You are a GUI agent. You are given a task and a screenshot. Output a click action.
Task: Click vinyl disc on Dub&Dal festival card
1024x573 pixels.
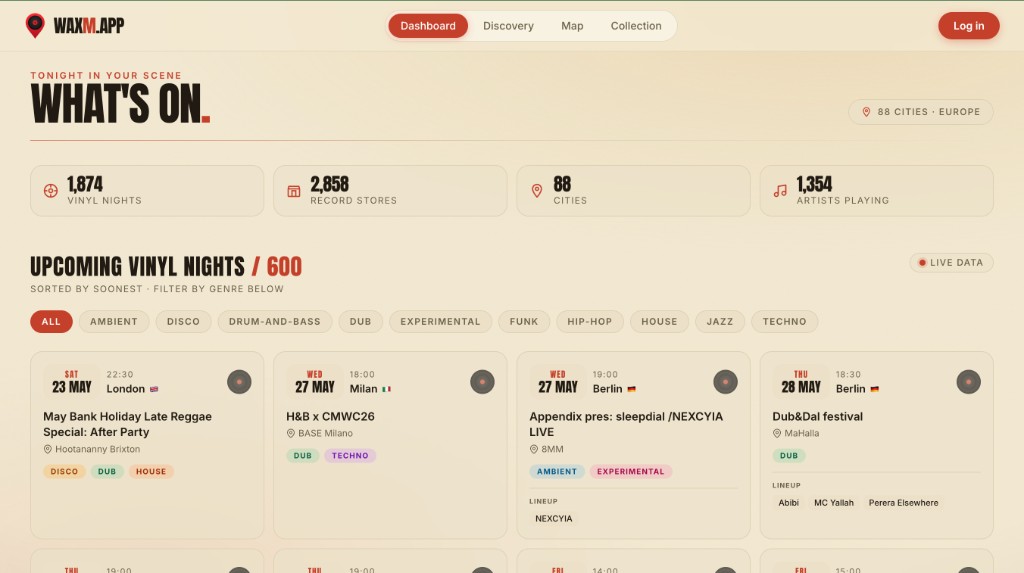click(x=968, y=382)
